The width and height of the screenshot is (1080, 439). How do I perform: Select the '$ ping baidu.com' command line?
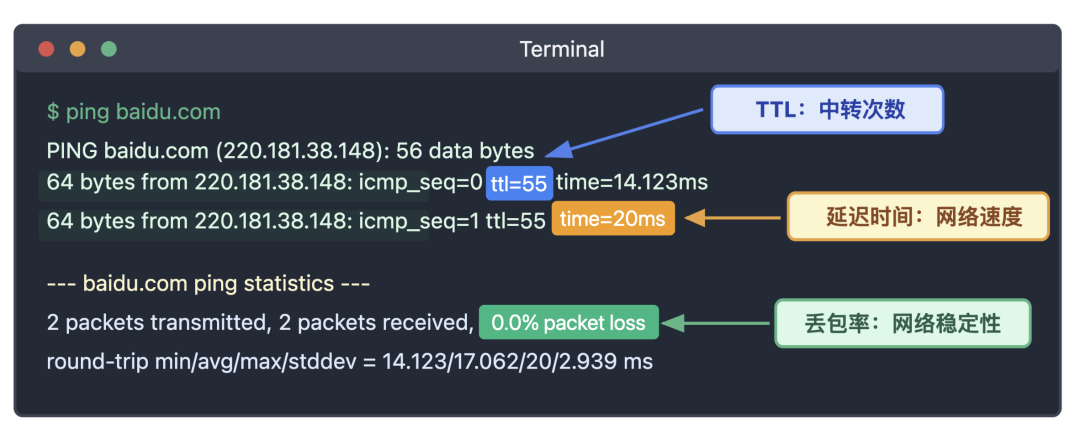coord(133,112)
